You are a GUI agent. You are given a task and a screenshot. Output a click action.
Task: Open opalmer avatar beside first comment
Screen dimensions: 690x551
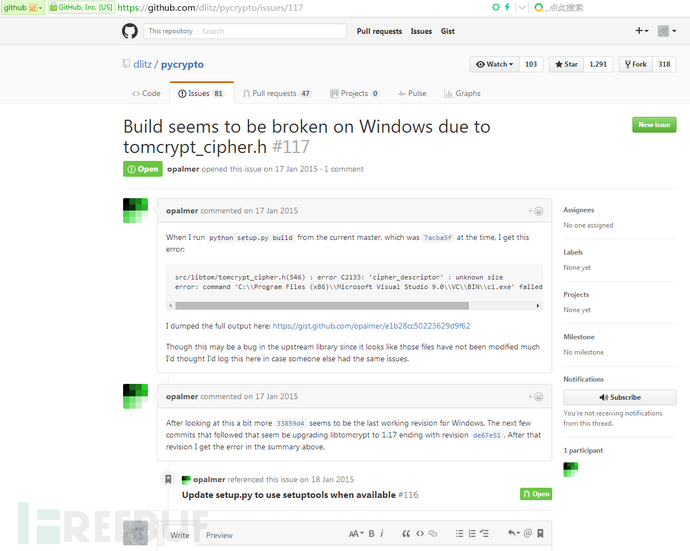point(136,211)
